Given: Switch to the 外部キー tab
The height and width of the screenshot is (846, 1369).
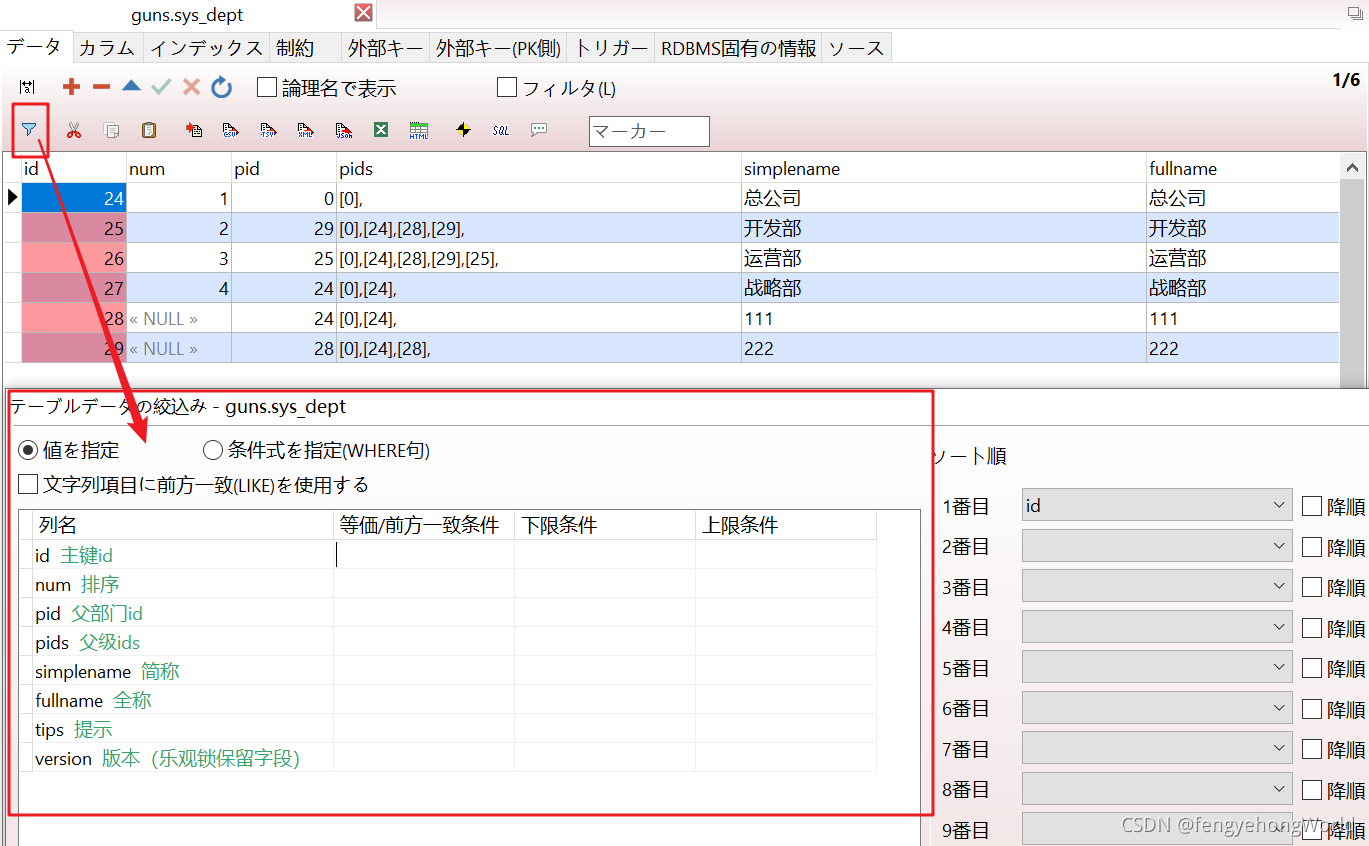Looking at the screenshot, I should pyautogui.click(x=384, y=48).
